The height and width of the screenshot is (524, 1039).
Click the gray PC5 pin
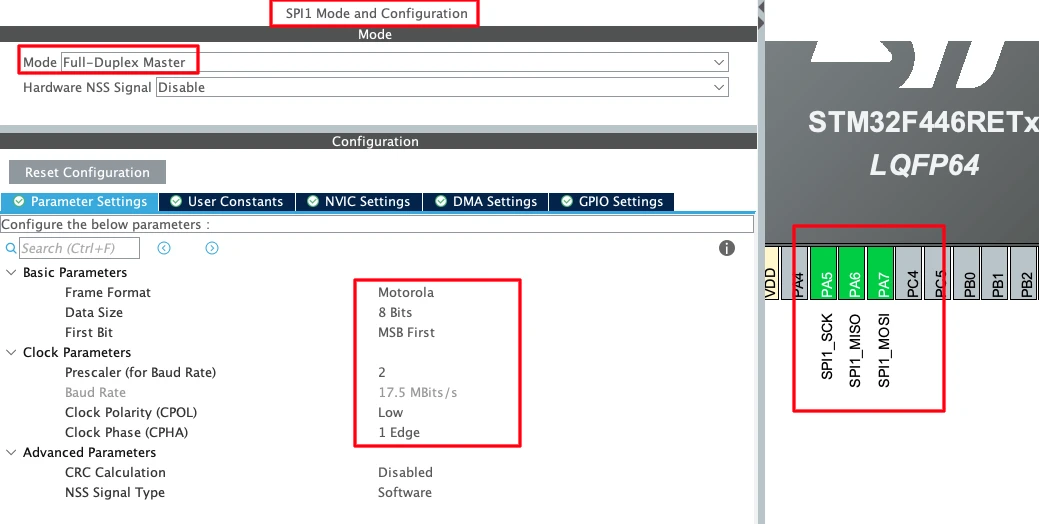point(938,272)
